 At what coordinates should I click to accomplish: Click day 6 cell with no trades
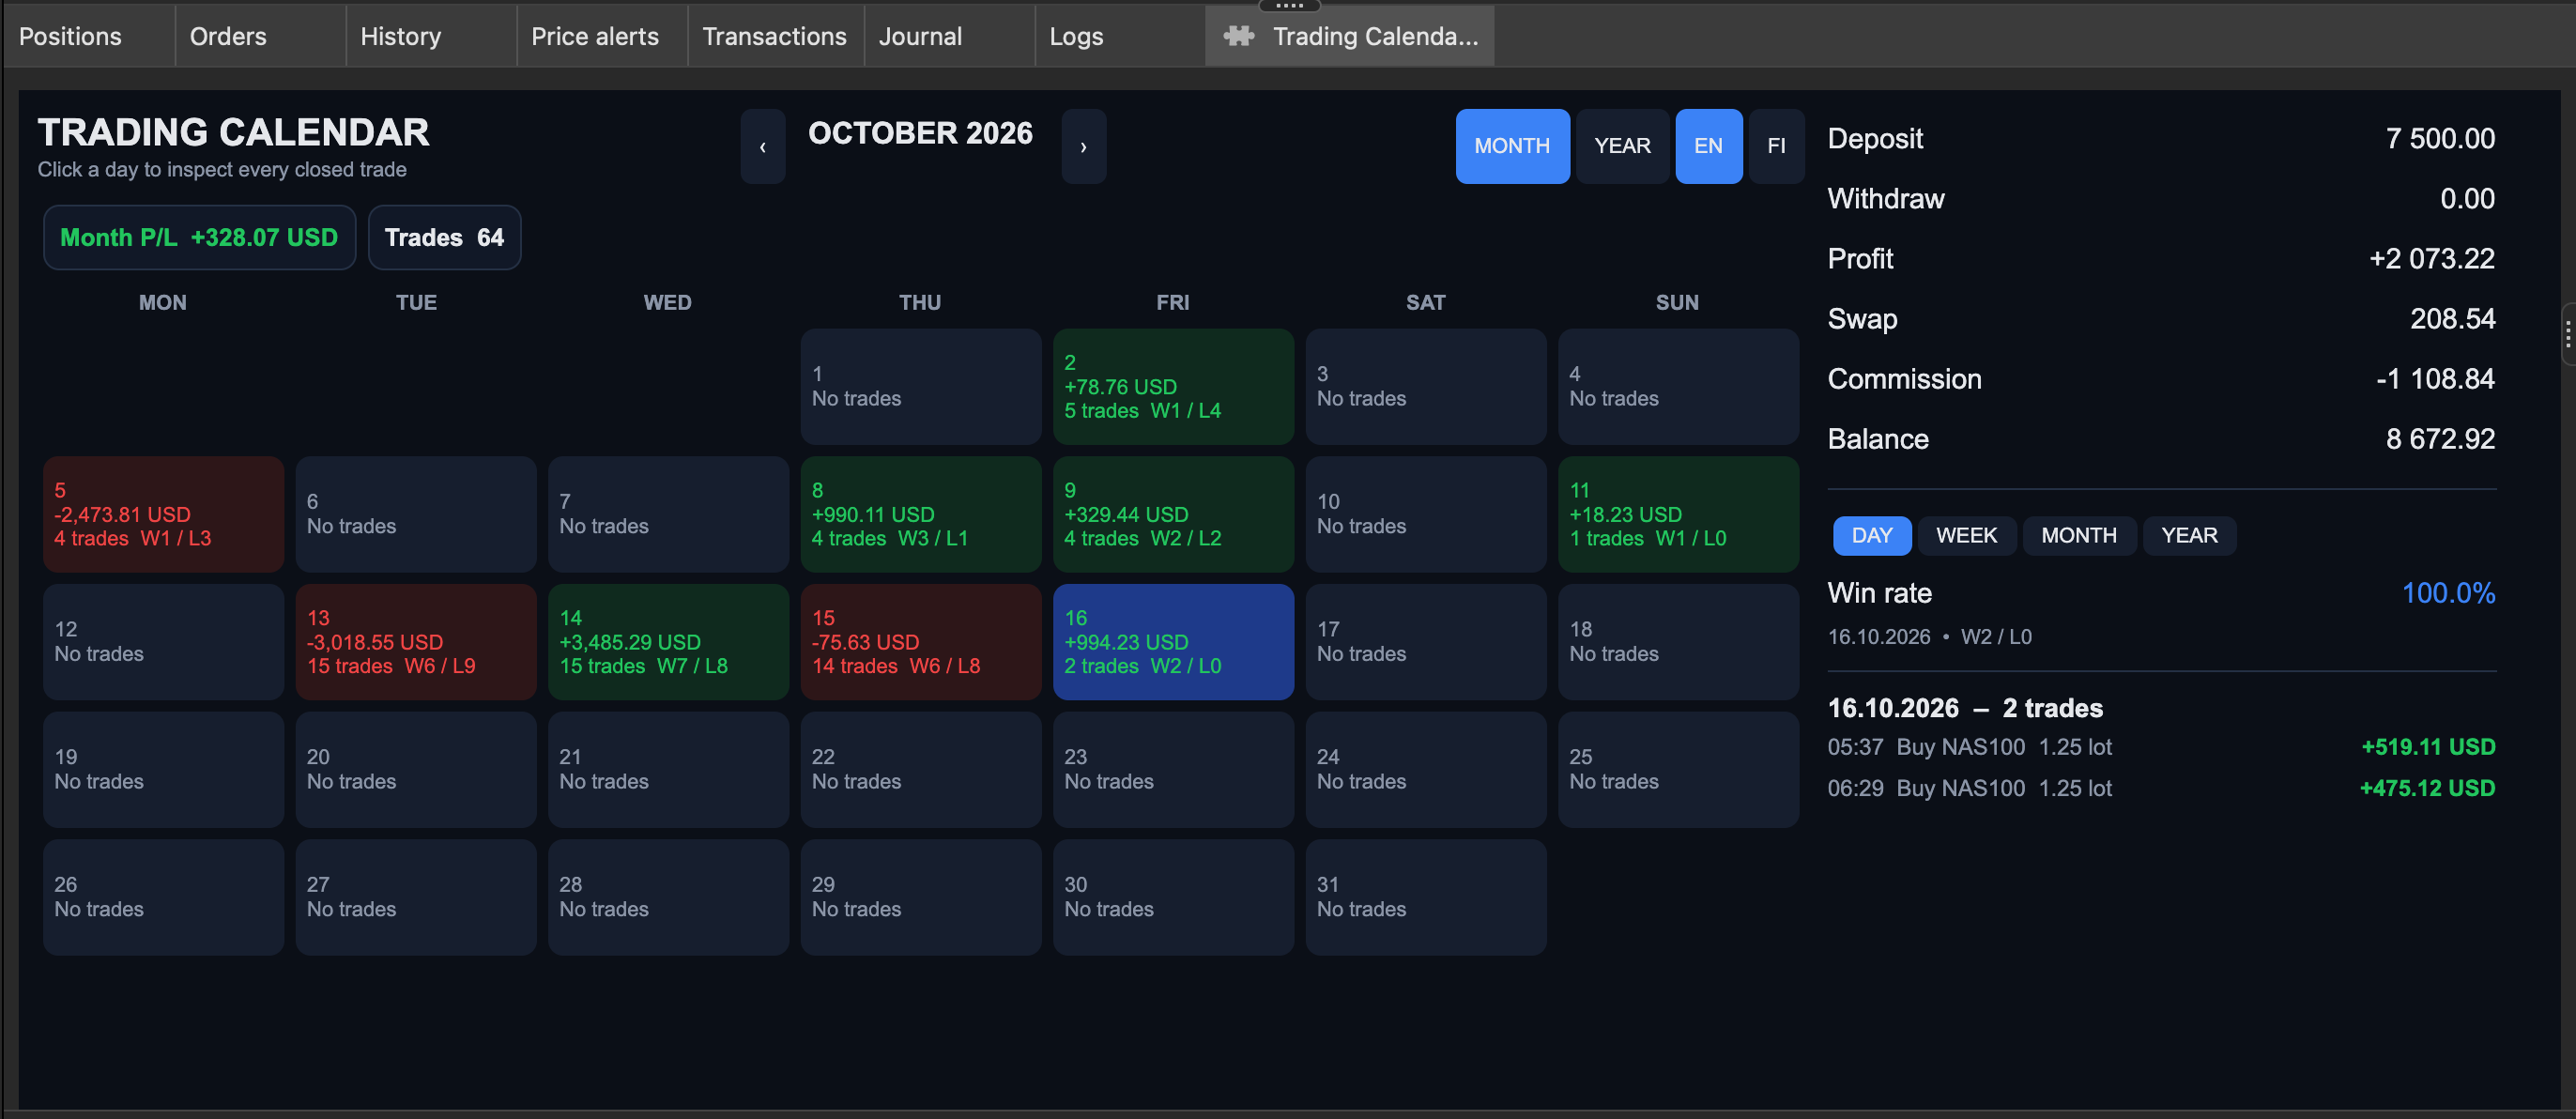click(x=416, y=514)
